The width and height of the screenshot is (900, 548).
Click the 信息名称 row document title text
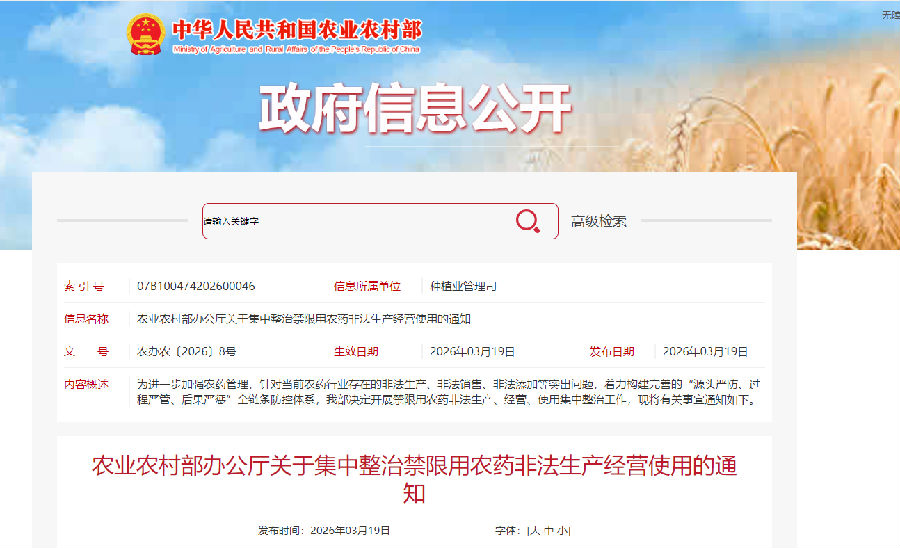point(304,318)
